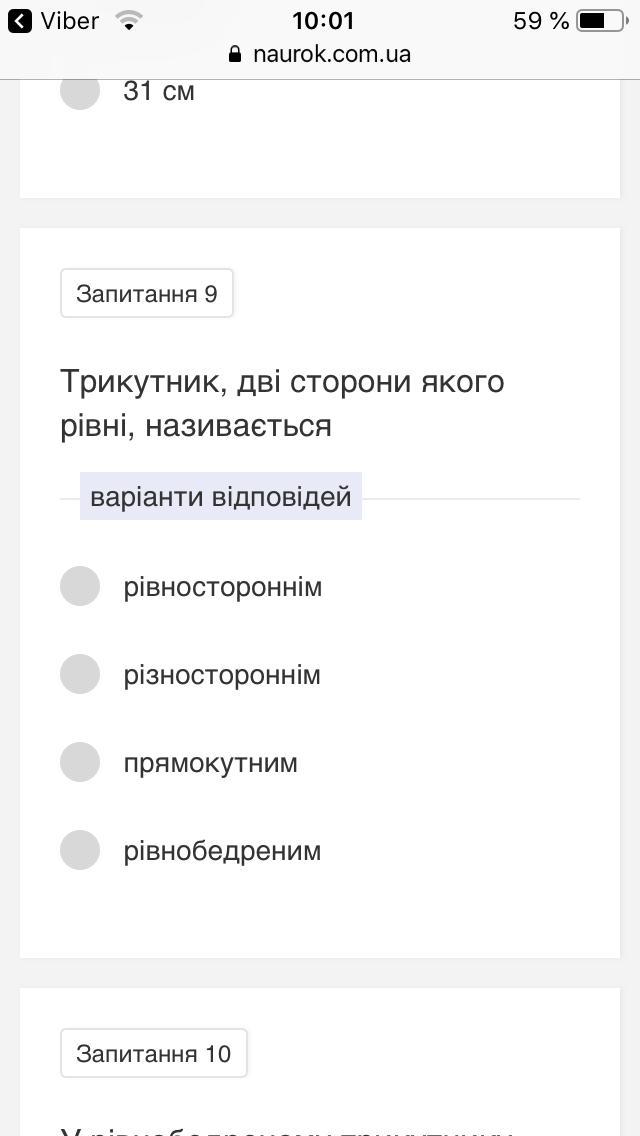Select the 31 см radio button
The width and height of the screenshot is (640, 1136).
point(80,91)
